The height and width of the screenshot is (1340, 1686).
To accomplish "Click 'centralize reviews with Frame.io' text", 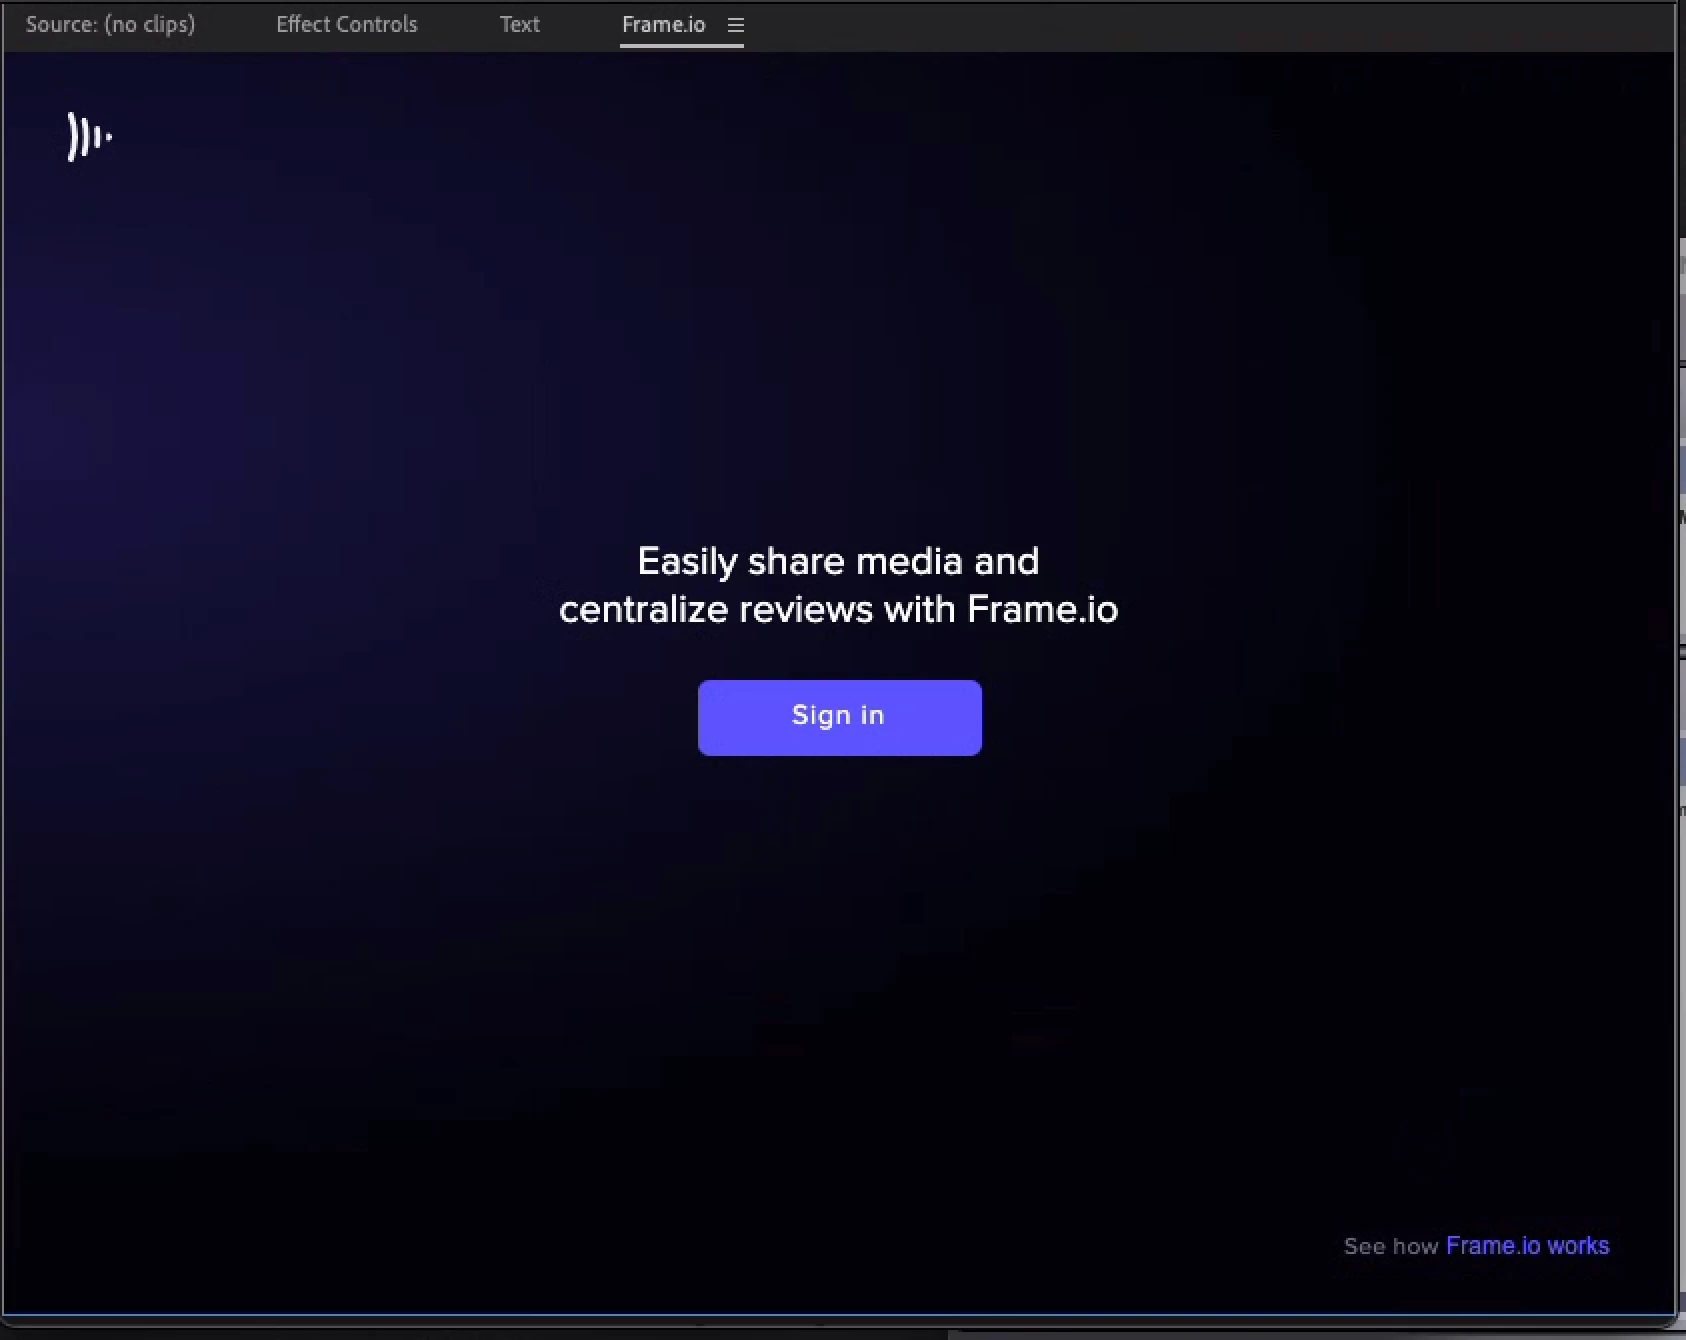I will click(x=838, y=609).
